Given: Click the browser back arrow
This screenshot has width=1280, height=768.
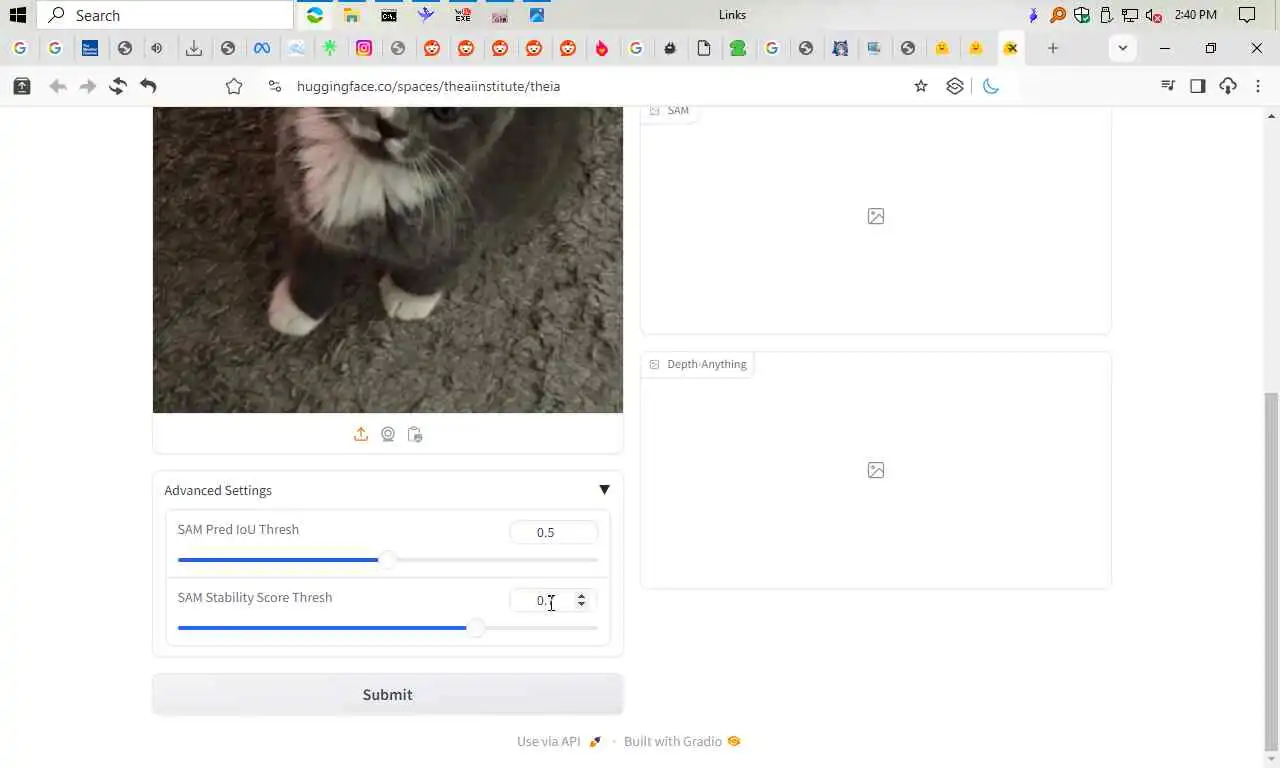Looking at the screenshot, I should [x=58, y=86].
